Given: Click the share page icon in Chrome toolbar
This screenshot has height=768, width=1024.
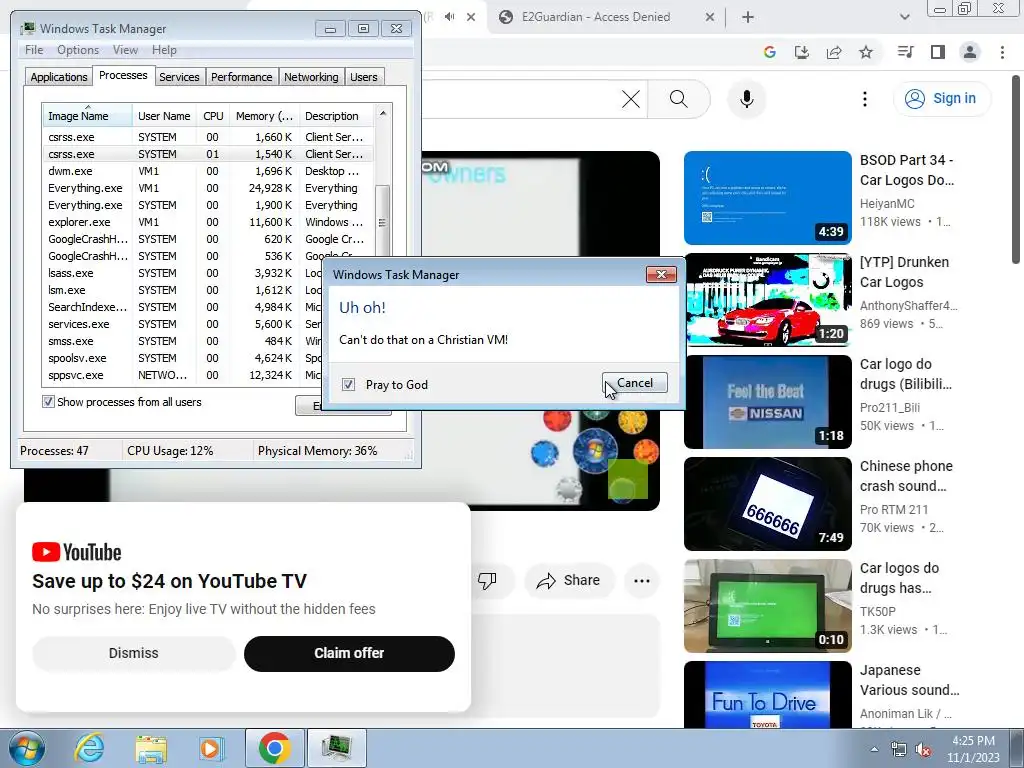Looking at the screenshot, I should 834,52.
